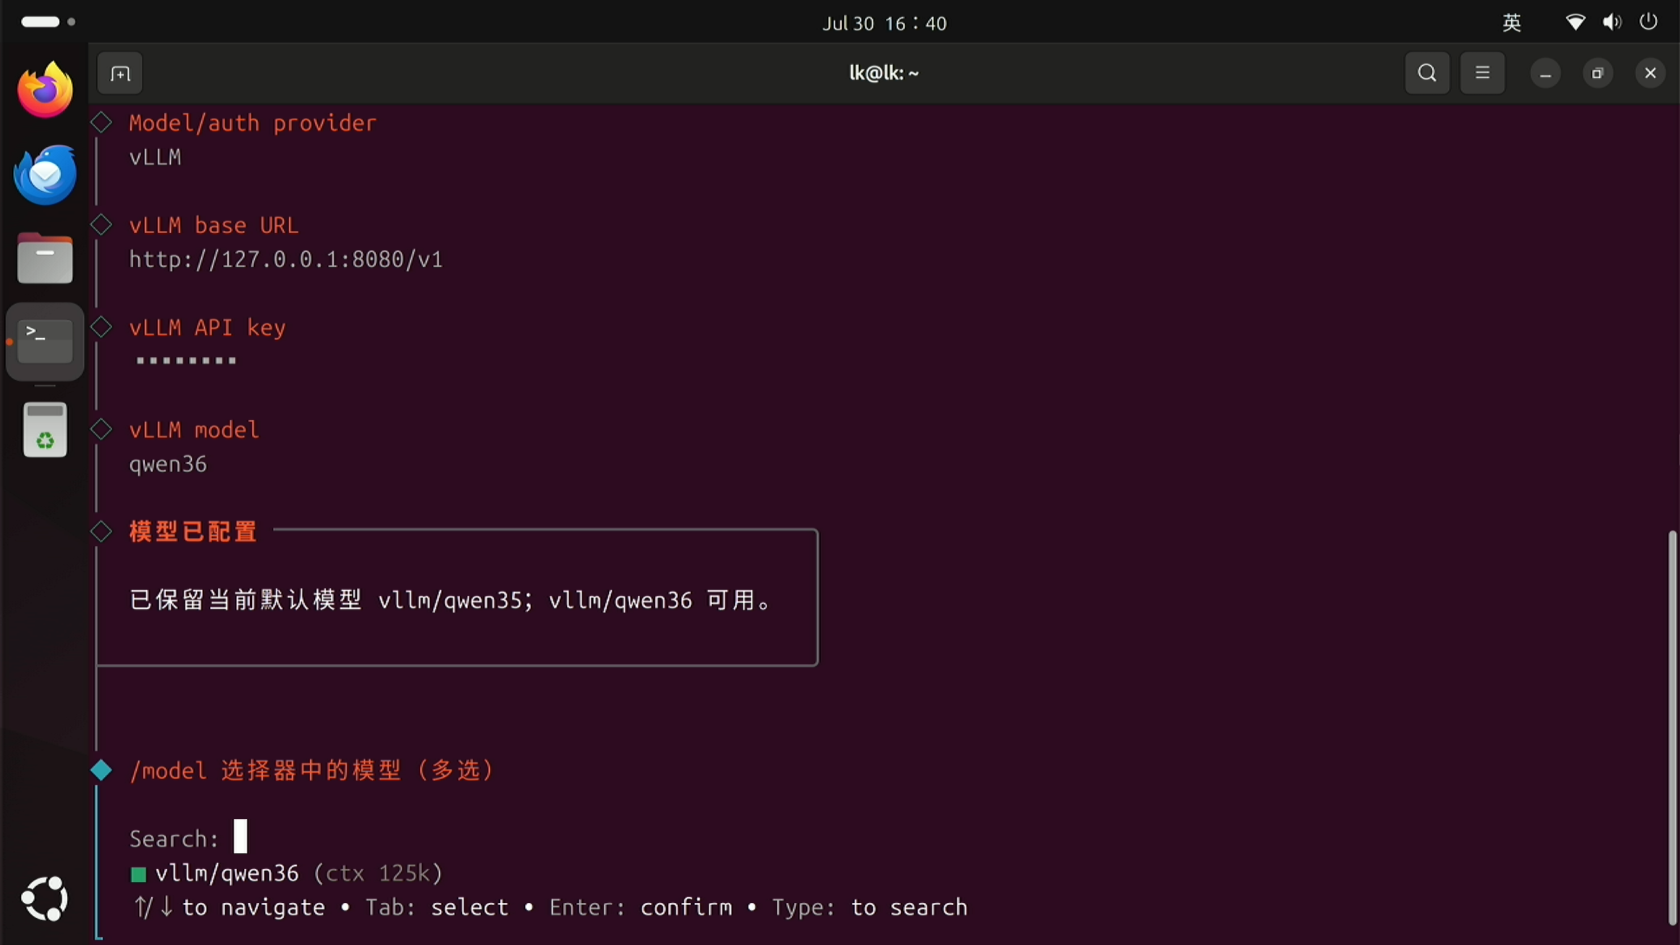Open the Wi-Fi status icon

[1575, 22]
